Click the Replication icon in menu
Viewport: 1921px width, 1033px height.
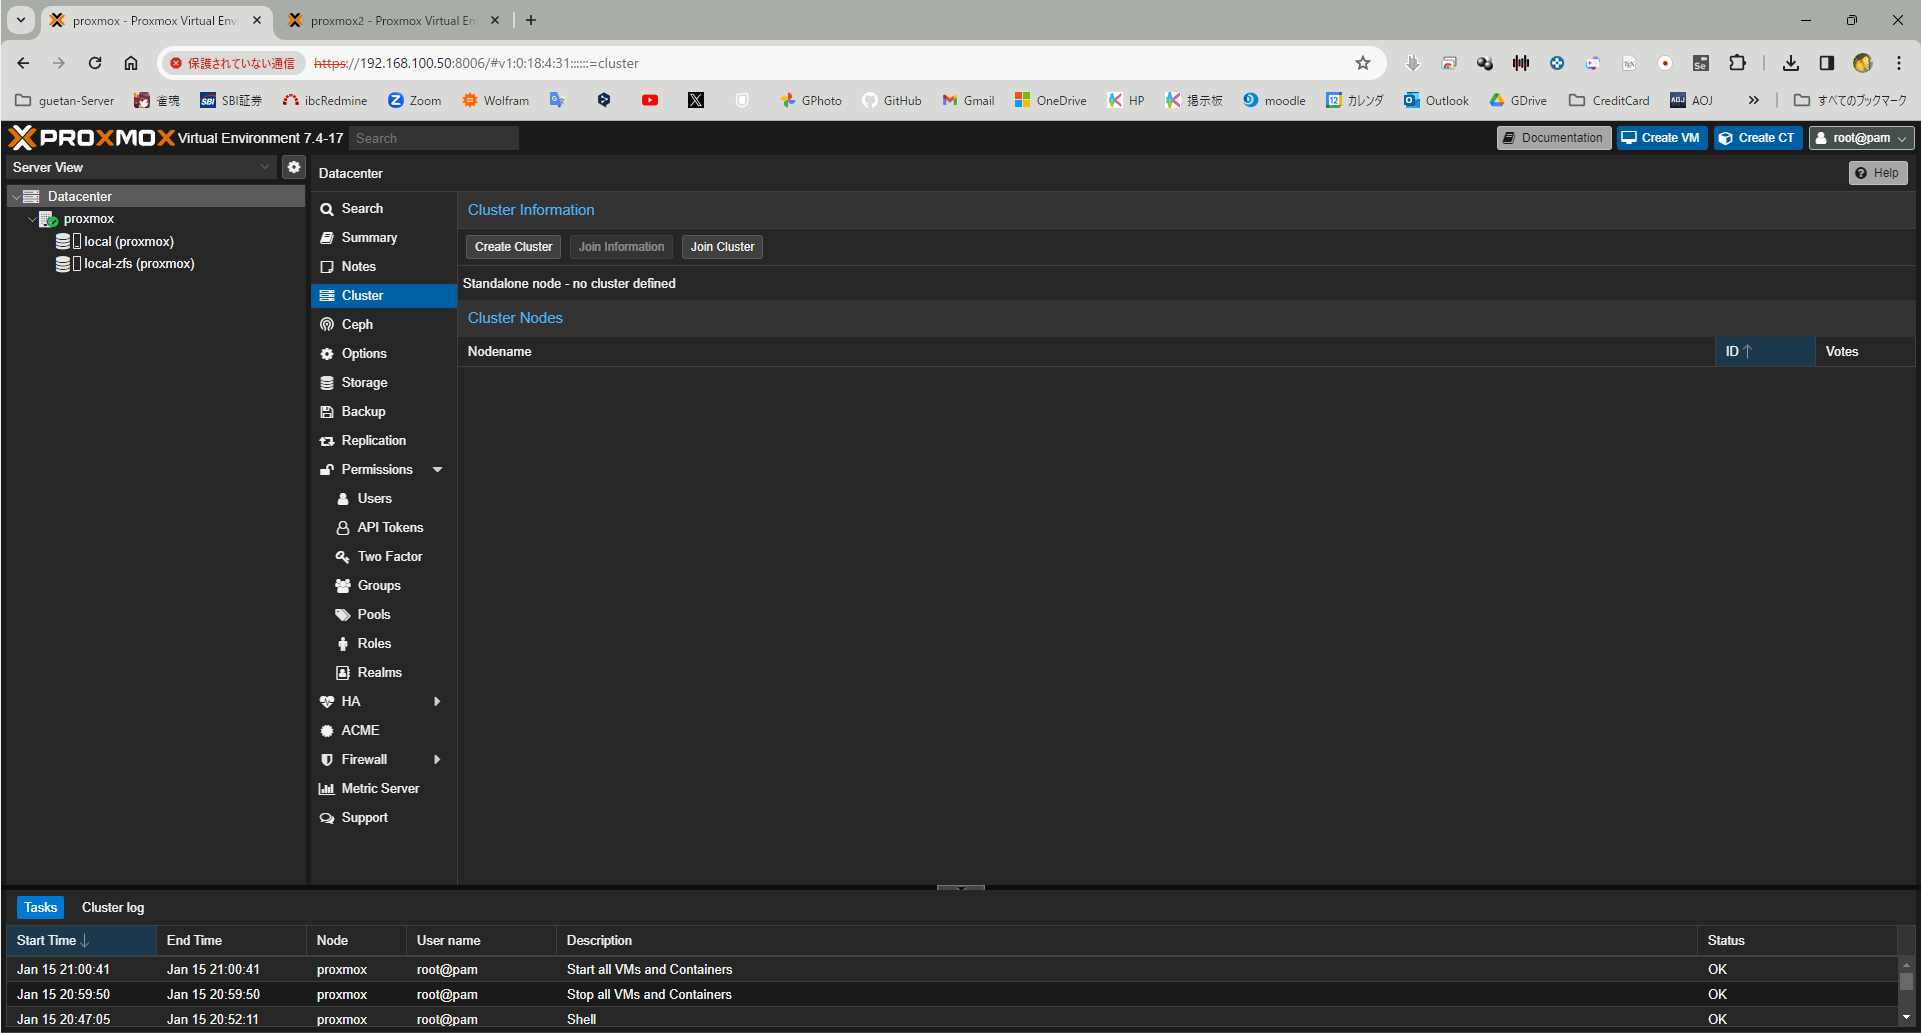[327, 441]
